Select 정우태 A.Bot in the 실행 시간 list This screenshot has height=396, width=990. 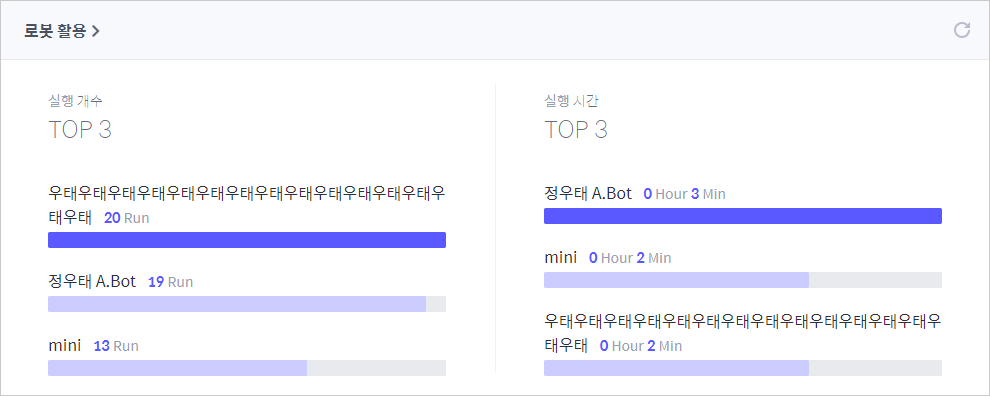pos(588,193)
